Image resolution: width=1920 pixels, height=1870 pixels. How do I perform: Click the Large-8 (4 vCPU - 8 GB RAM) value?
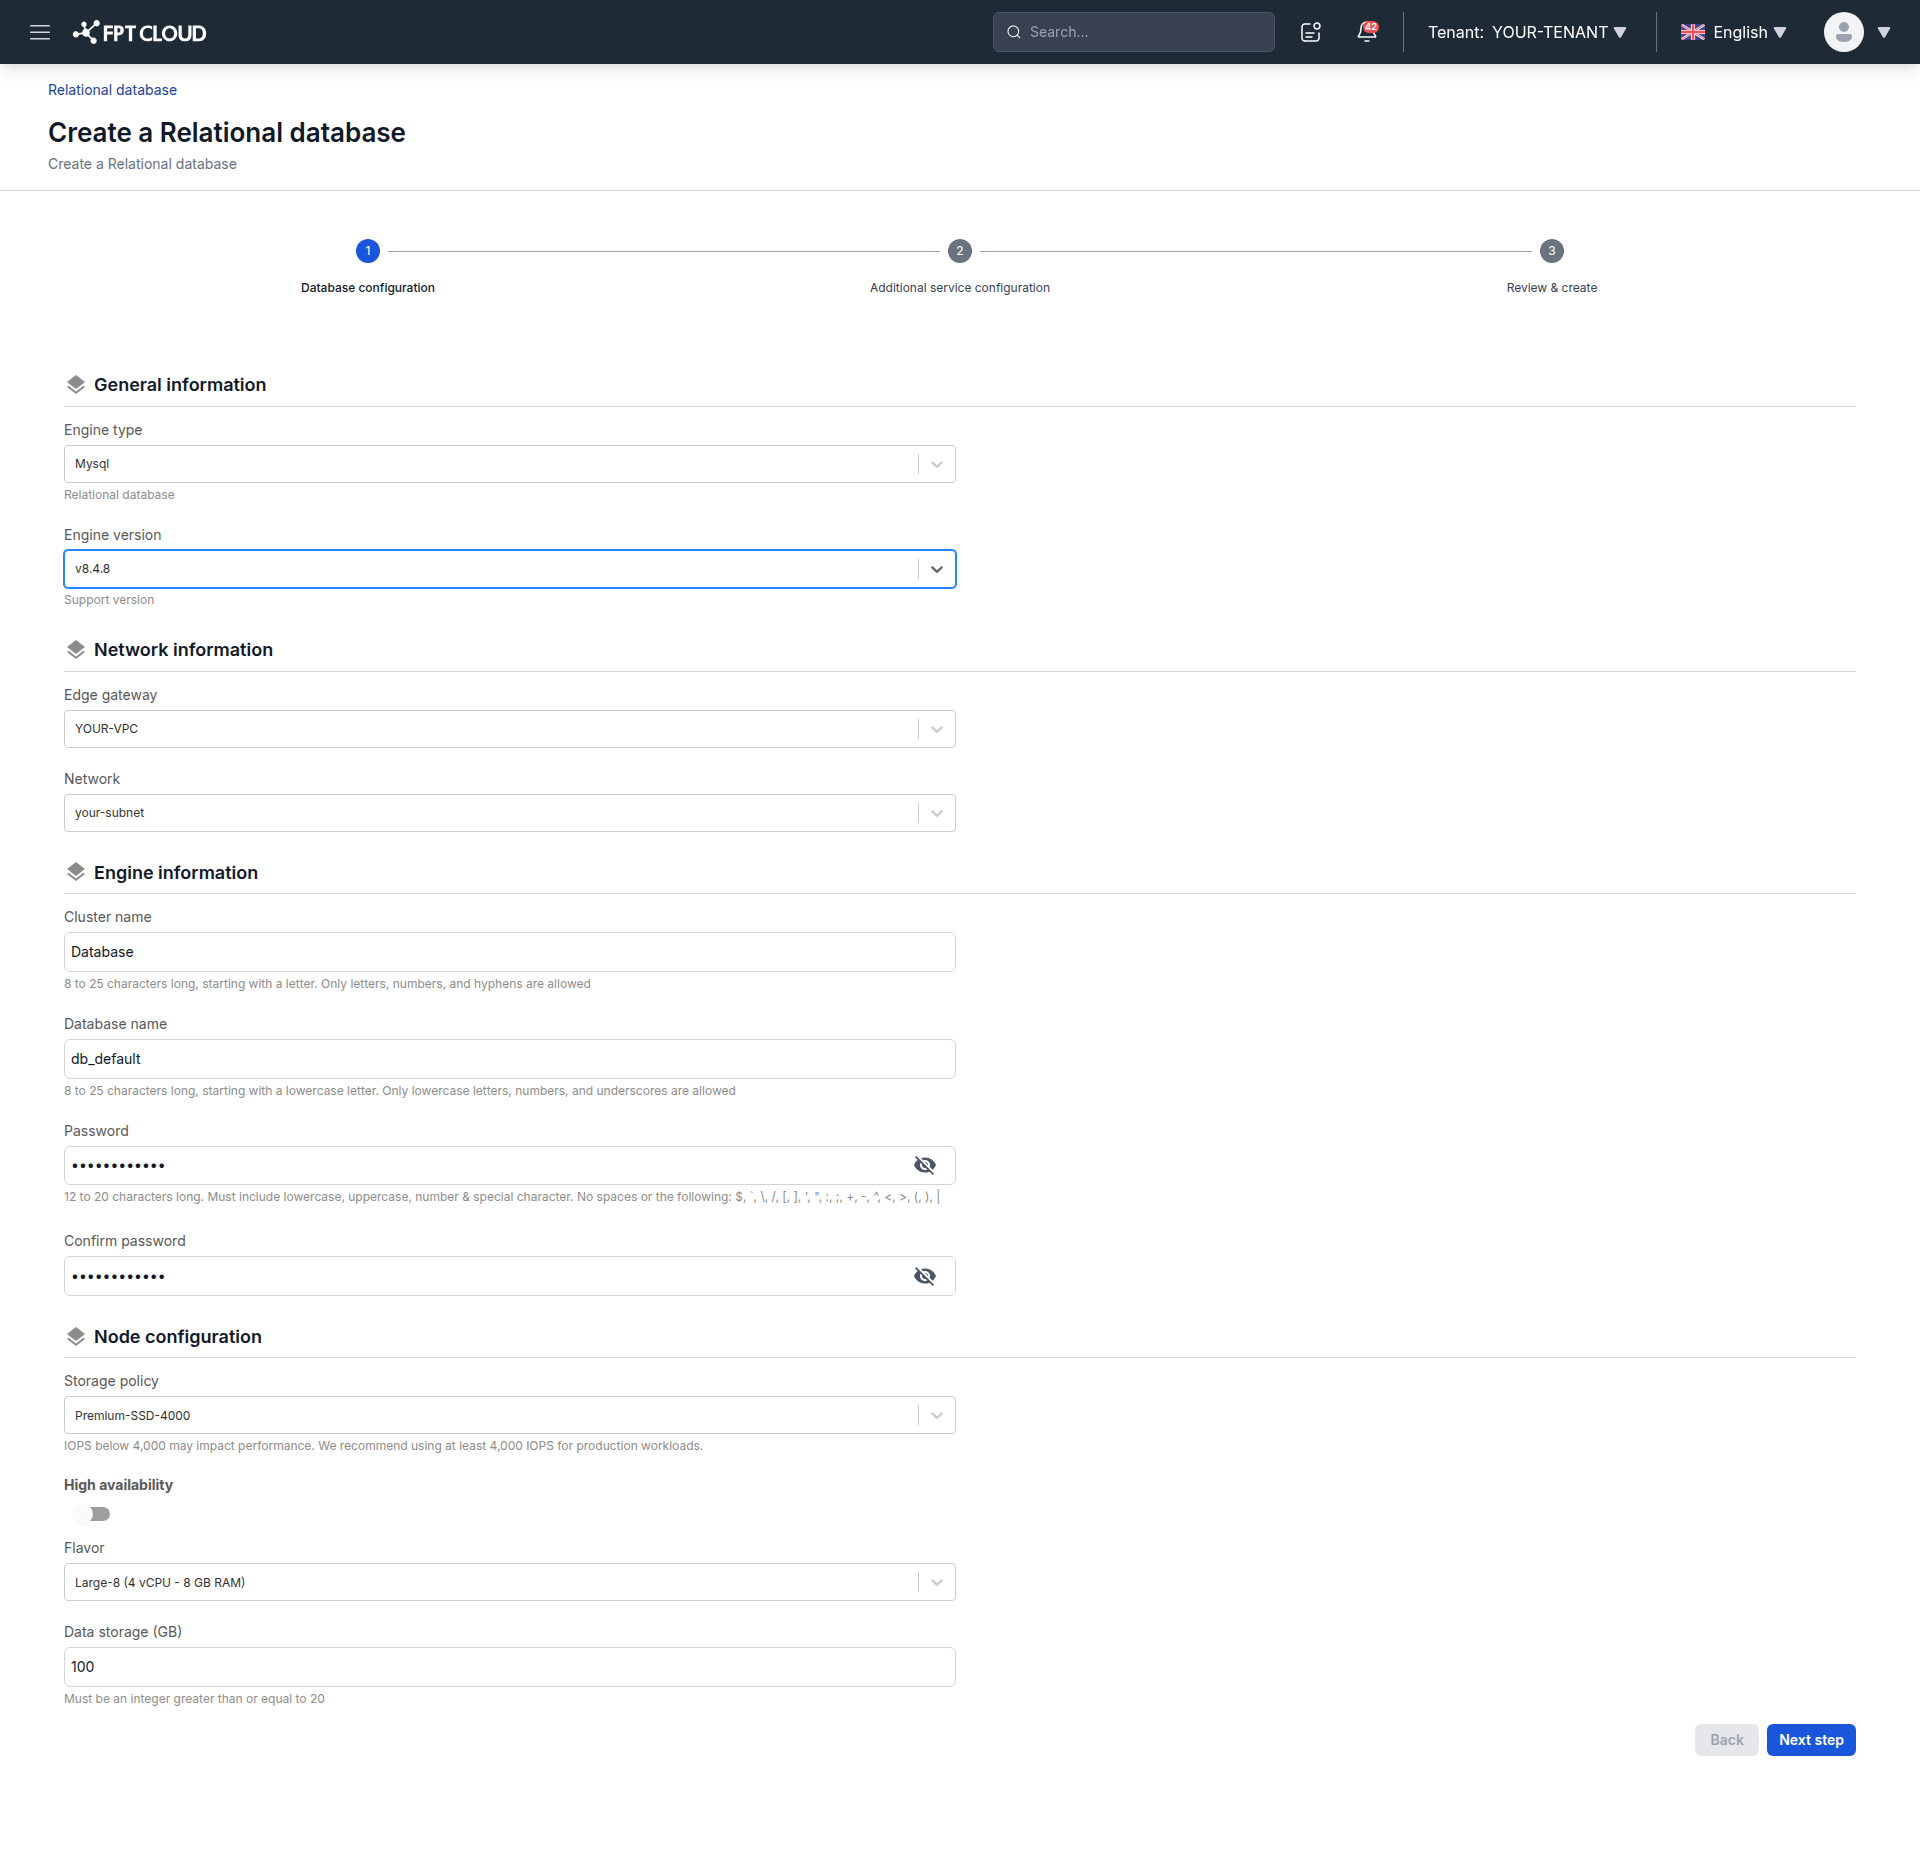[x=160, y=1583]
